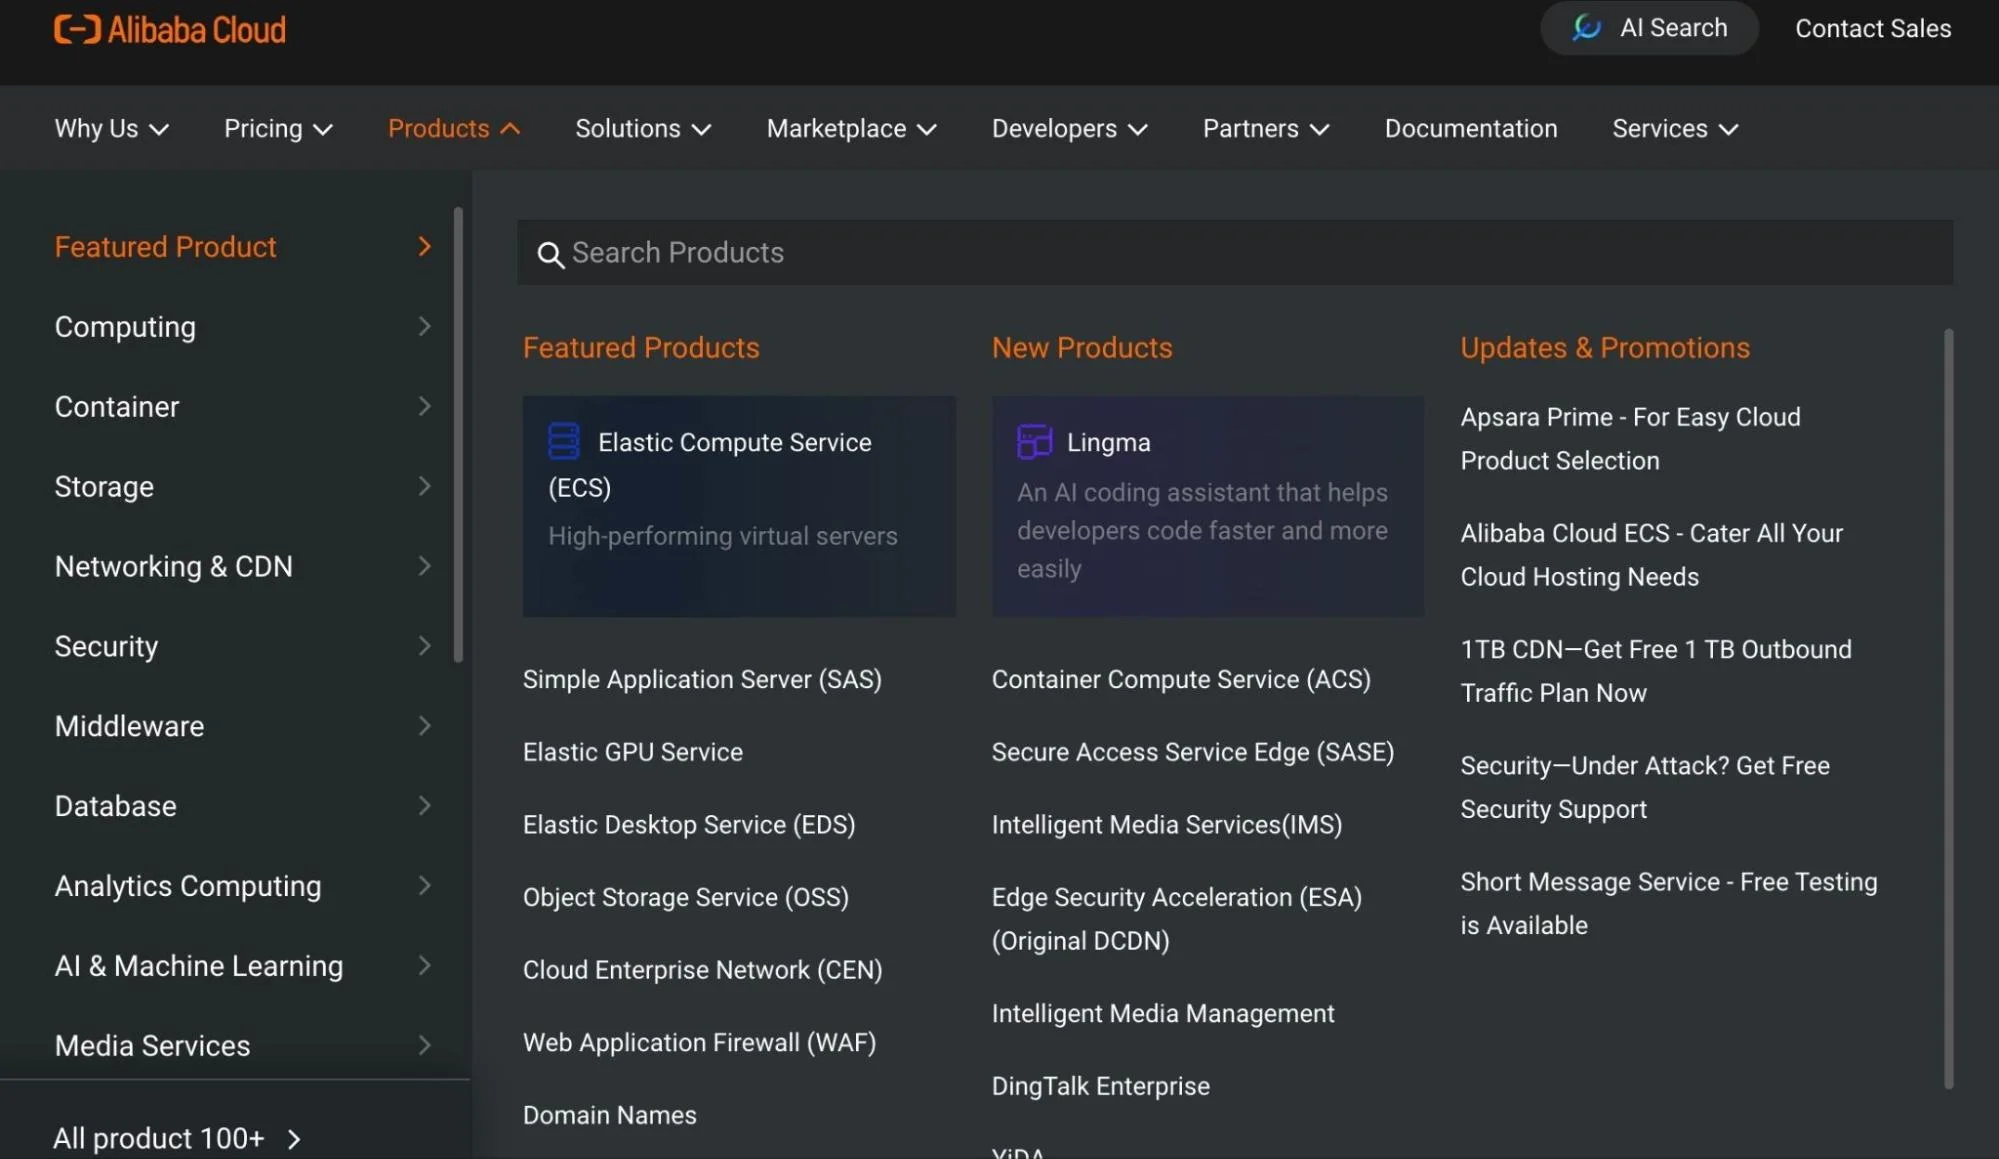Expand the Media Services category arrow
Viewport: 1999px width, 1159px height.
pyautogui.click(x=424, y=1046)
